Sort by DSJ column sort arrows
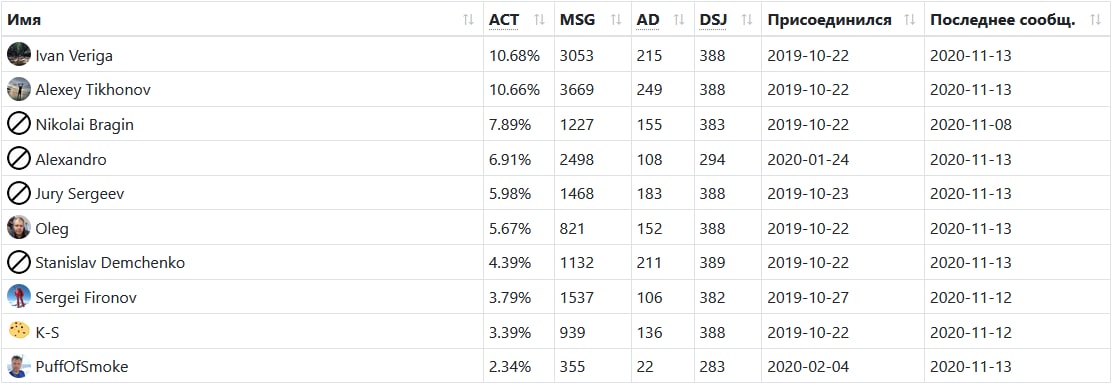Image resolution: width=1117 pixels, height=390 pixels. click(x=747, y=20)
